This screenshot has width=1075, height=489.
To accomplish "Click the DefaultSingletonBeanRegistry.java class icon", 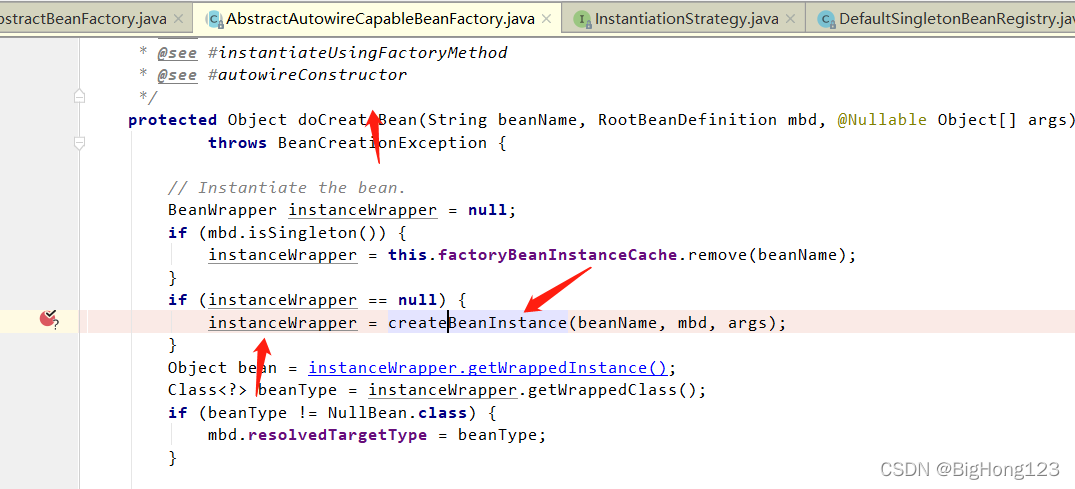I will pos(826,19).
